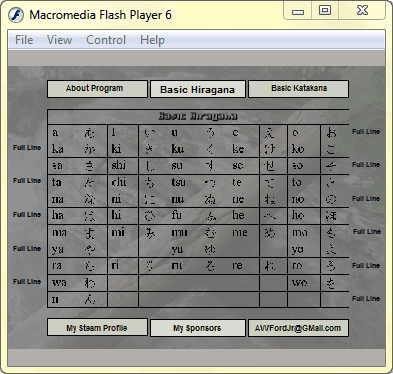Open the Control menu
The height and width of the screenshot is (374, 393).
(106, 40)
